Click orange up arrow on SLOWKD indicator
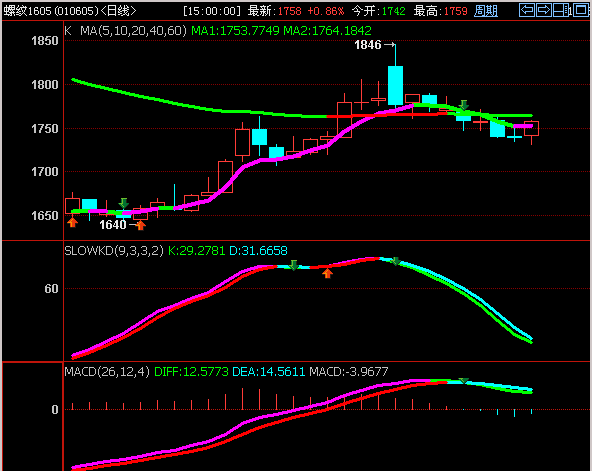The height and width of the screenshot is (471, 592). click(x=327, y=274)
